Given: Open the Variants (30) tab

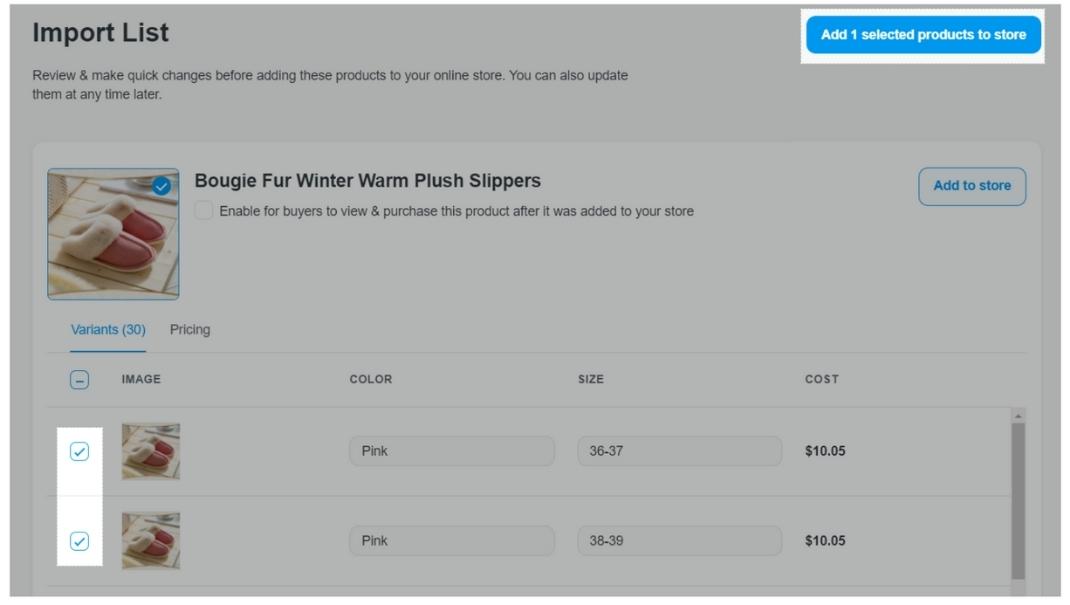Looking at the screenshot, I should (x=108, y=330).
